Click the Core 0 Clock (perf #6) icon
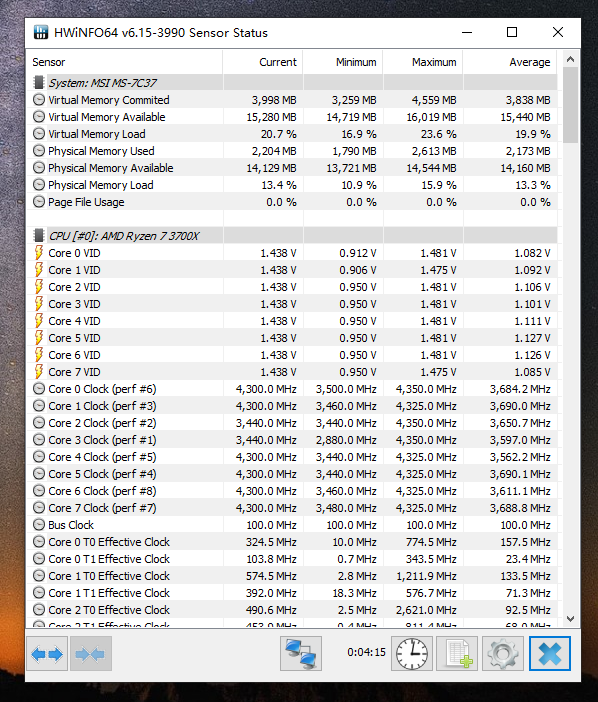The width and height of the screenshot is (598, 702). tap(39, 389)
